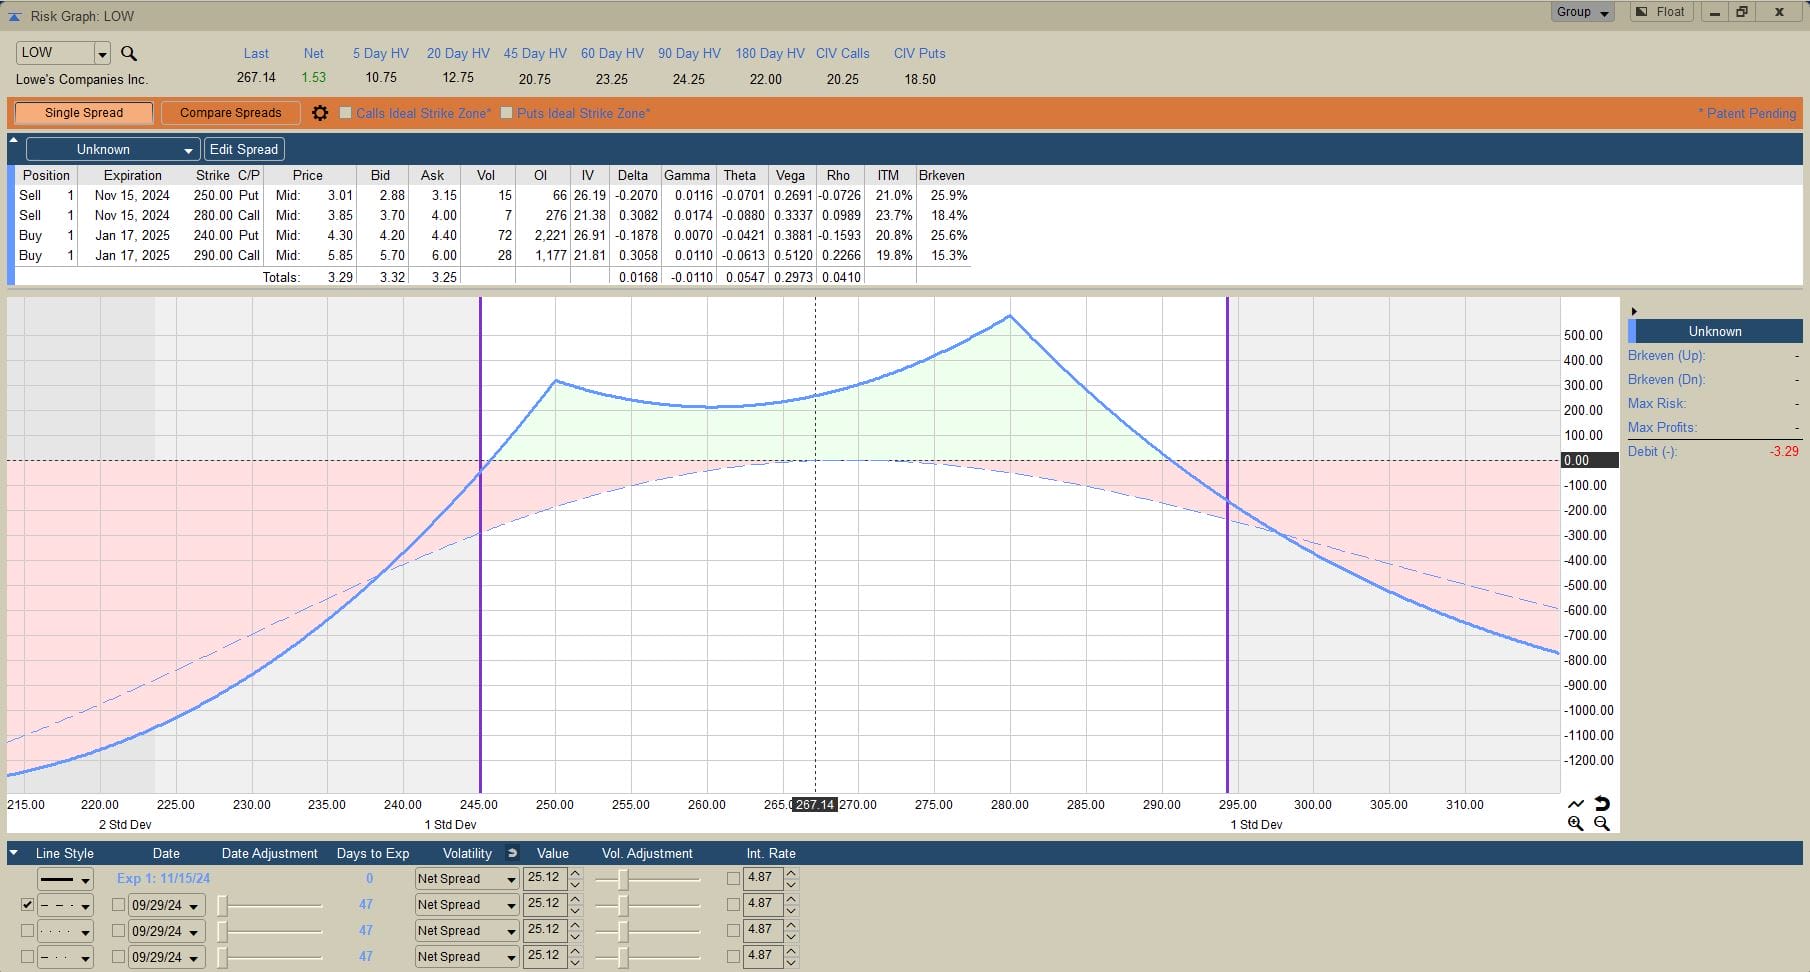
Task: Adjust the first Vol. Adjustment slider
Action: (623, 878)
